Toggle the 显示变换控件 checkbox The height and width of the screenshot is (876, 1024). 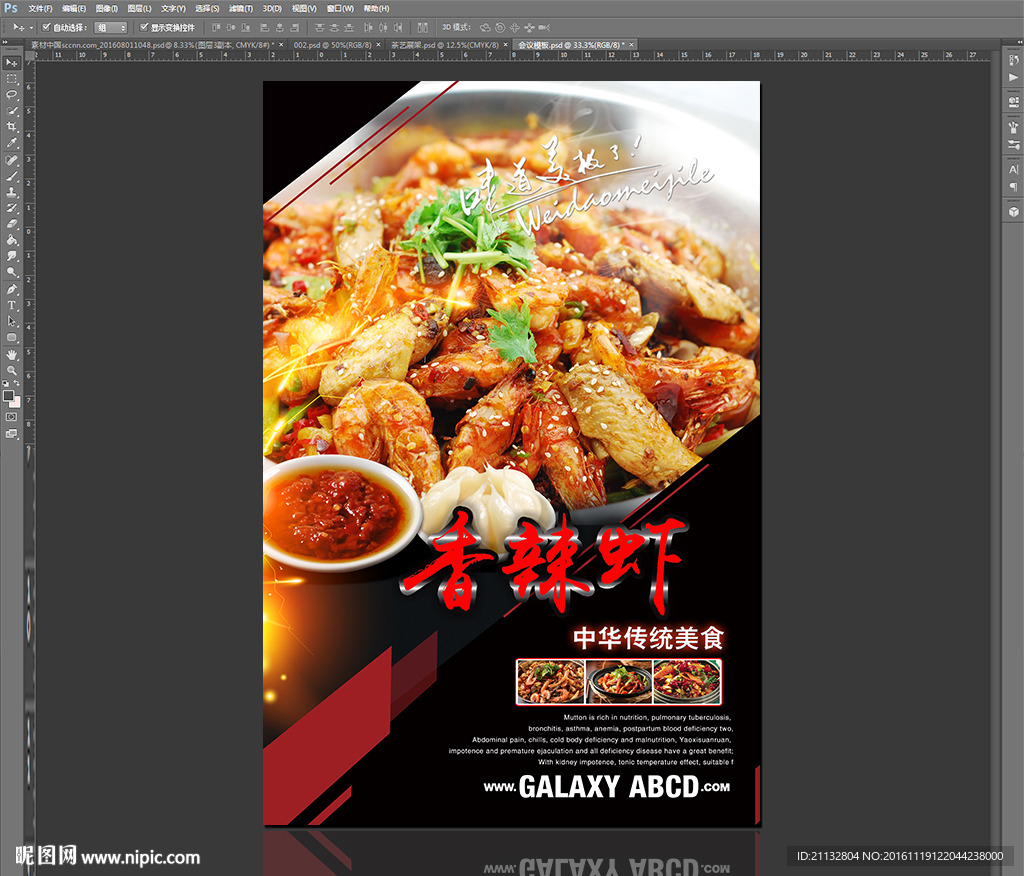coord(144,27)
